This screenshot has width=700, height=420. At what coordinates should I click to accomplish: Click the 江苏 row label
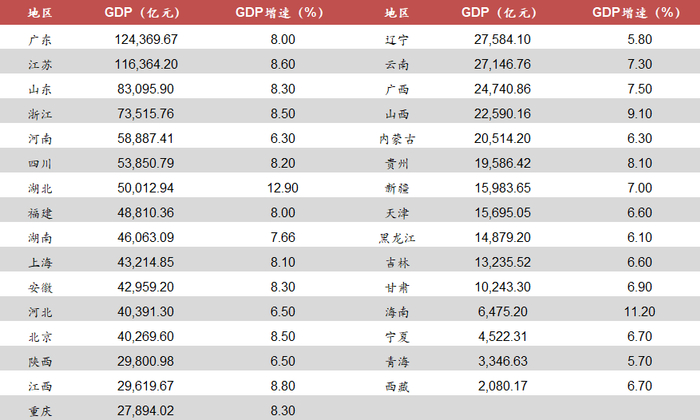pyautogui.click(x=40, y=63)
